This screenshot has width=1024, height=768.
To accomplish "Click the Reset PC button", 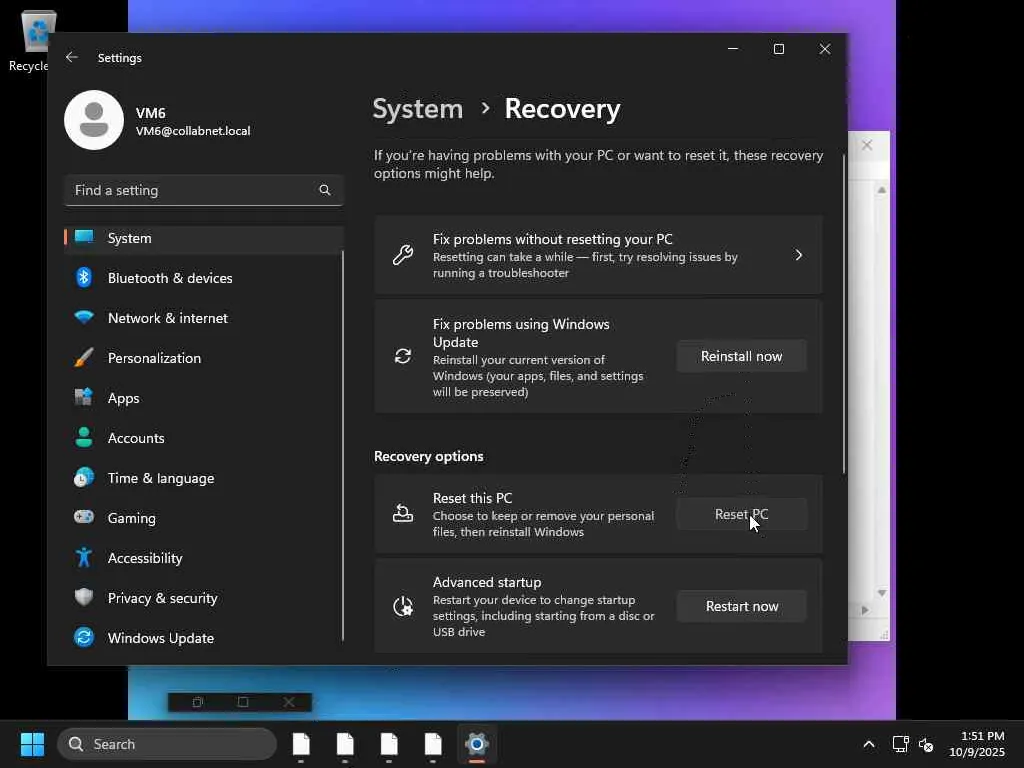I will [741, 515].
